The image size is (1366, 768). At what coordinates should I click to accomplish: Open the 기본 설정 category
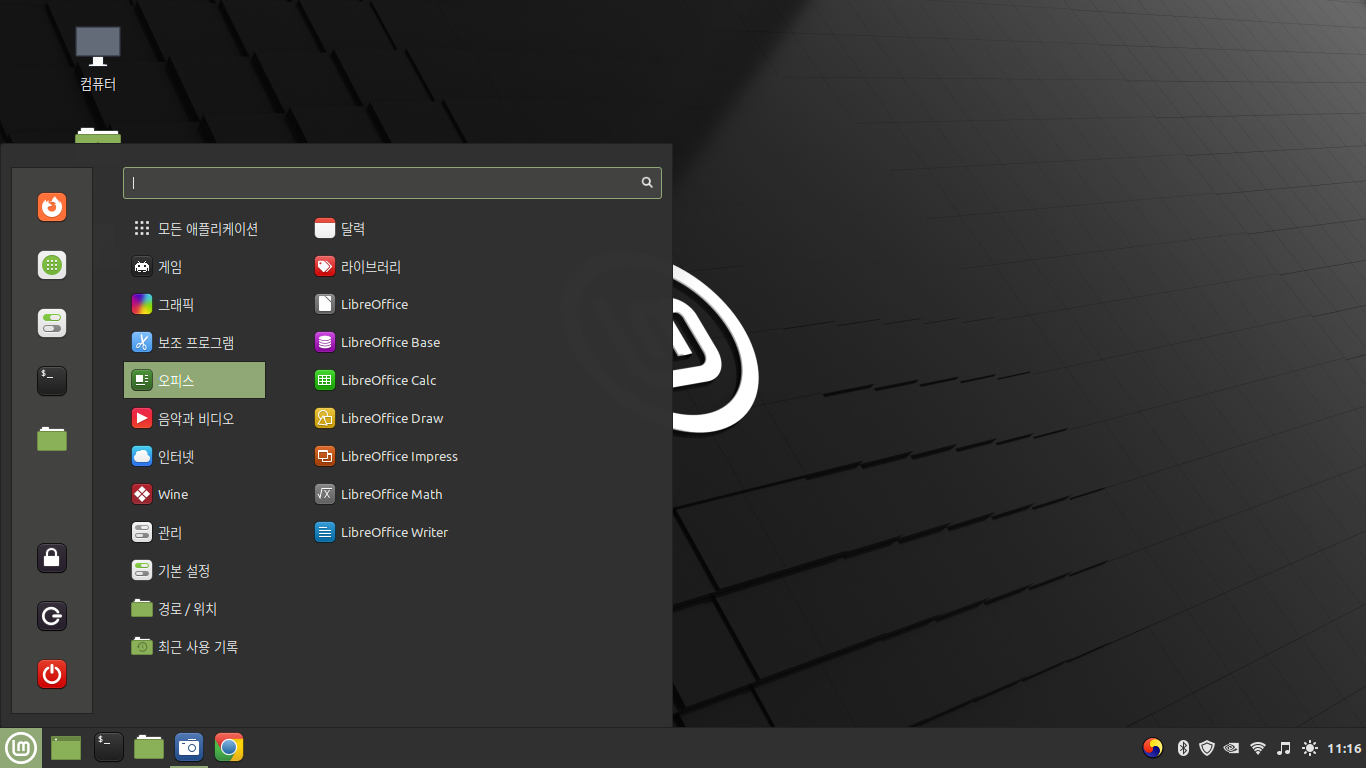click(x=194, y=571)
